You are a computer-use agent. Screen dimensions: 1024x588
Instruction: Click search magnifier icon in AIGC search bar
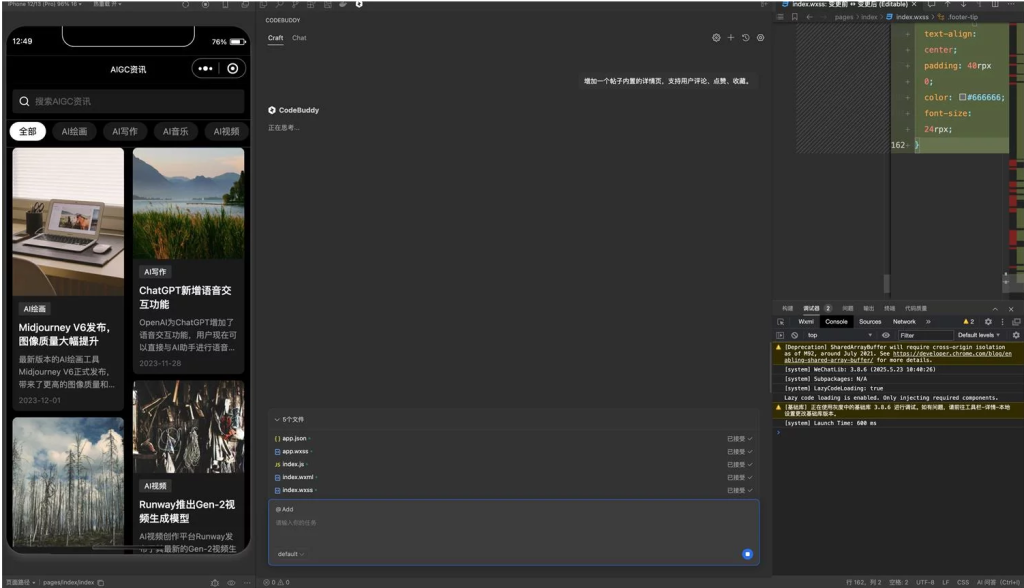coord(24,101)
